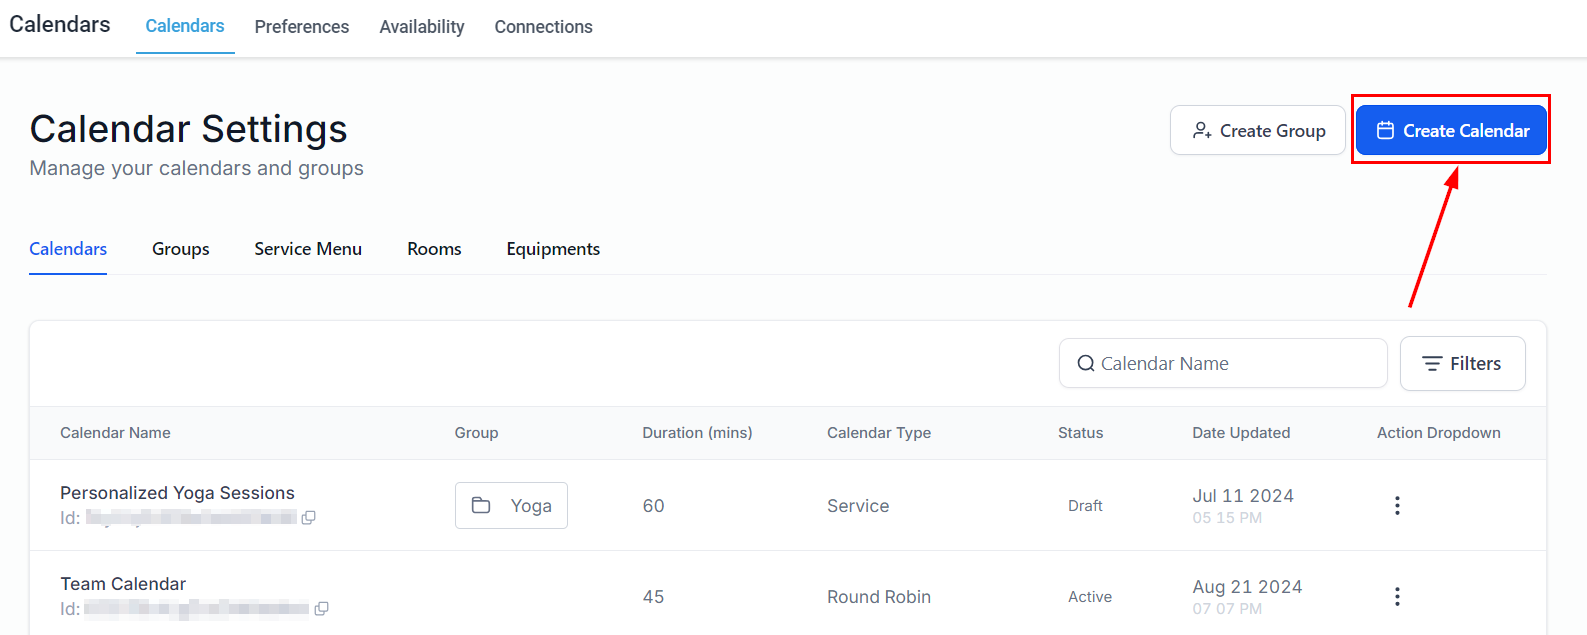Open the Service Menu tab
The height and width of the screenshot is (635, 1587).
point(308,249)
